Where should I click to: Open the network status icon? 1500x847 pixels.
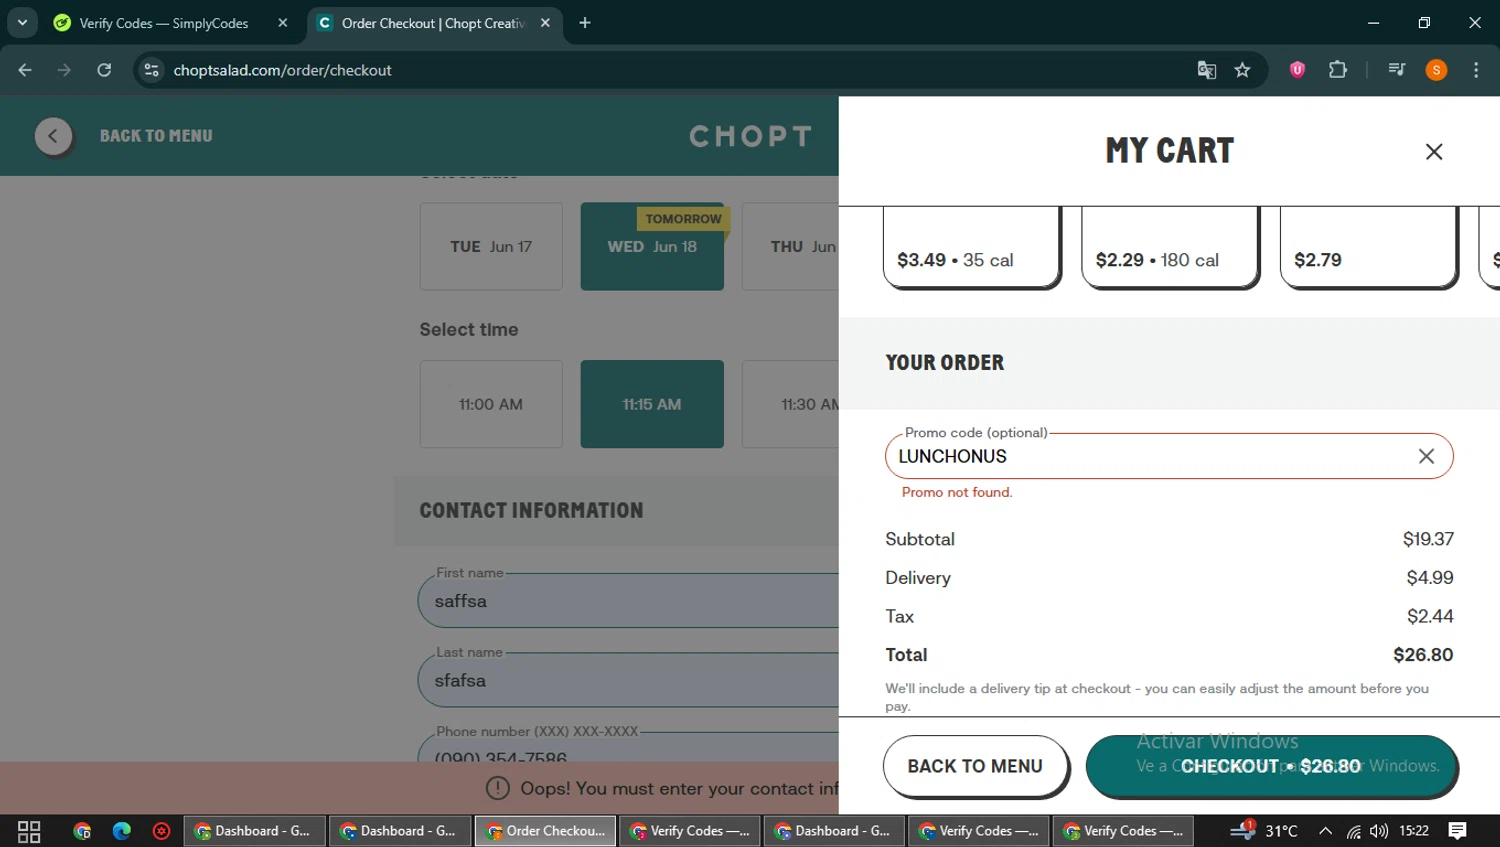tap(1353, 831)
